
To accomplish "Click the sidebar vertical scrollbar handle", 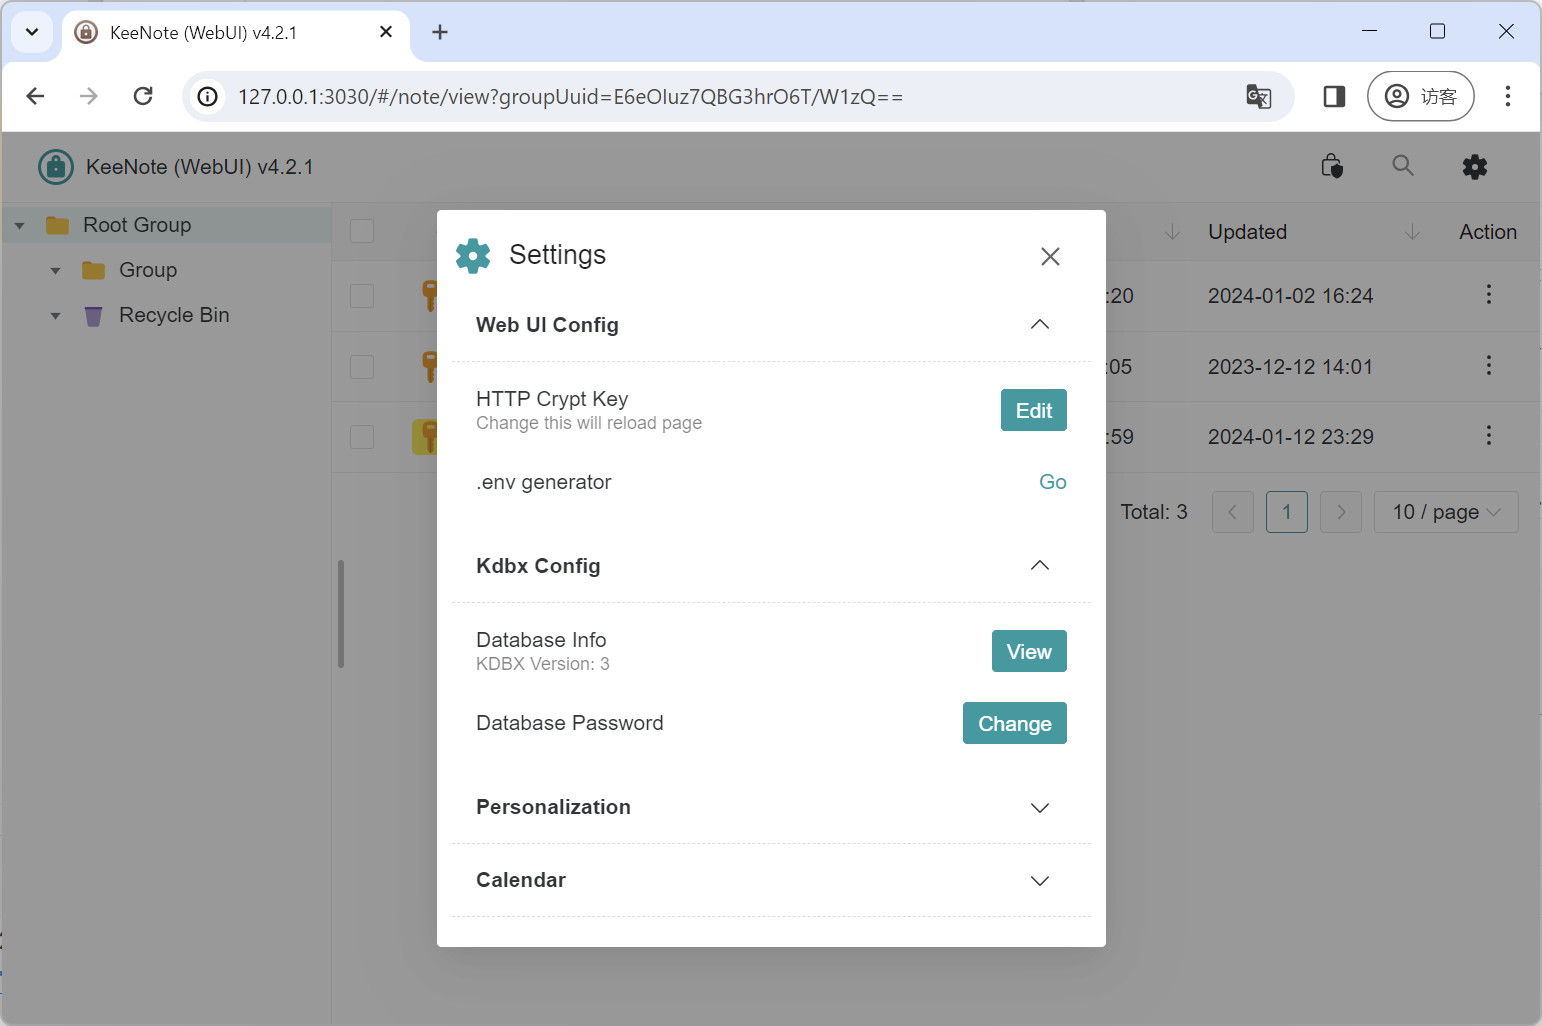I will pyautogui.click(x=341, y=613).
